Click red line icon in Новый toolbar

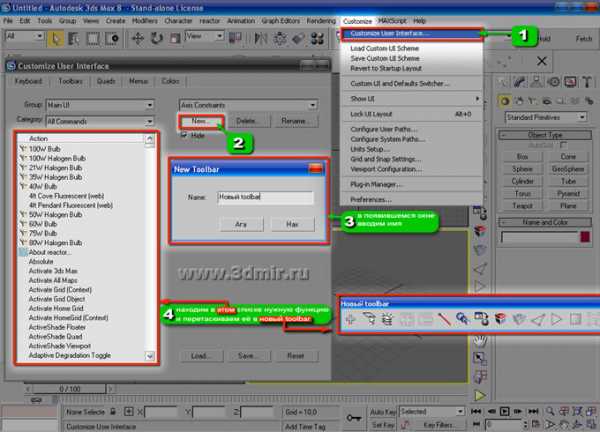click(444, 319)
